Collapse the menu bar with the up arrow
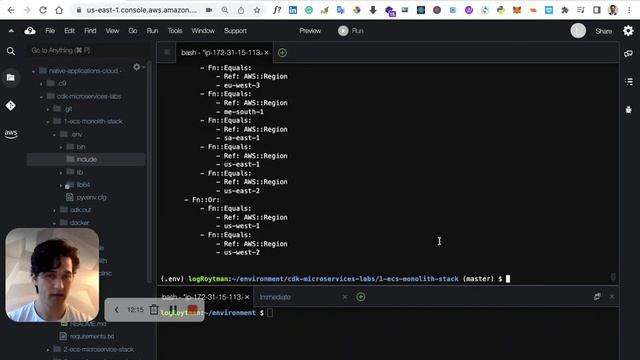640x360 pixels. (x=11, y=31)
